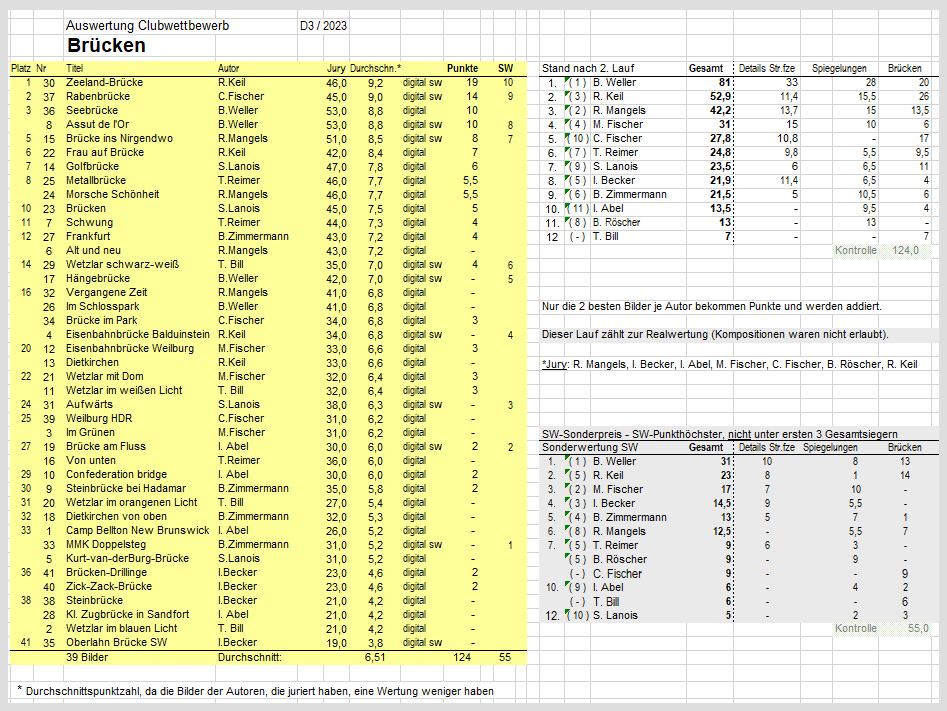This screenshot has height=711, width=947.
Task: Select the 'D3 / 2023' cell
Action: tap(323, 25)
